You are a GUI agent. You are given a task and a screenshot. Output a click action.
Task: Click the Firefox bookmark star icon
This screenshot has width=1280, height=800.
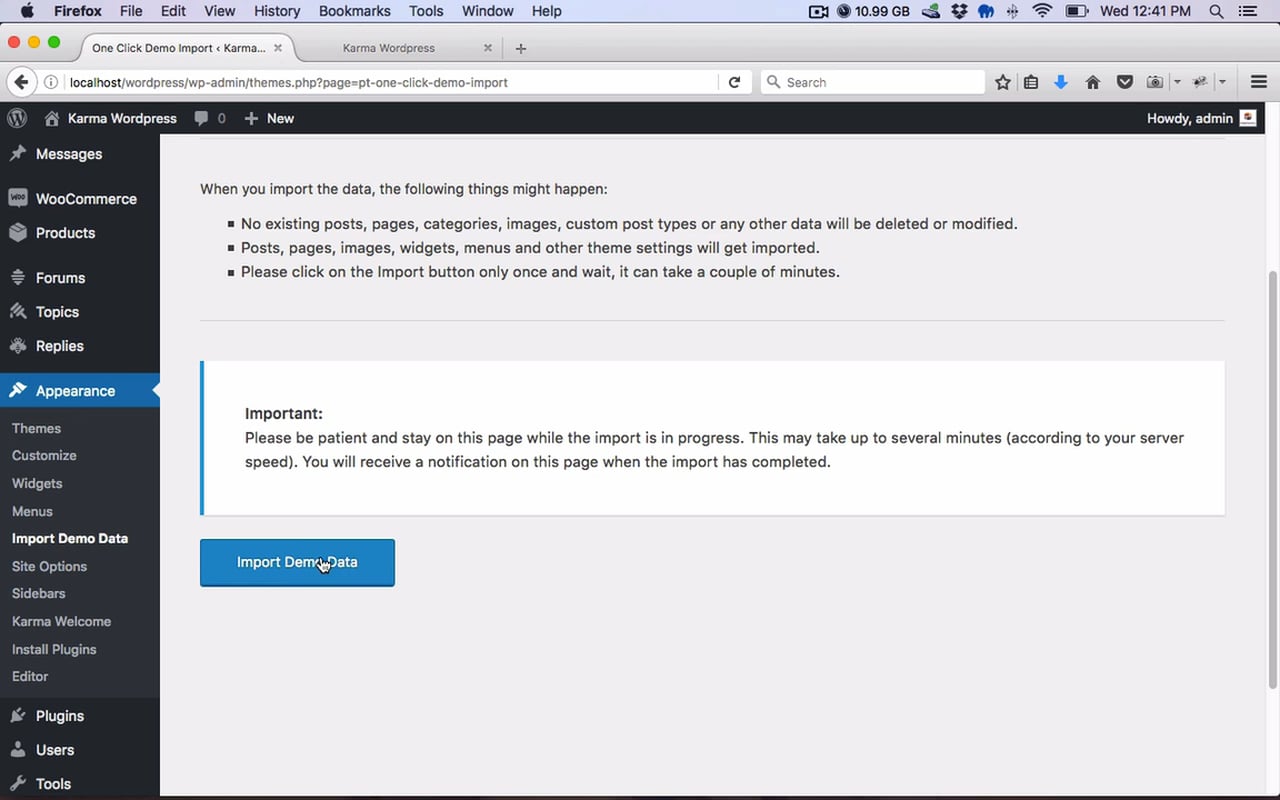pyautogui.click(x=1003, y=82)
